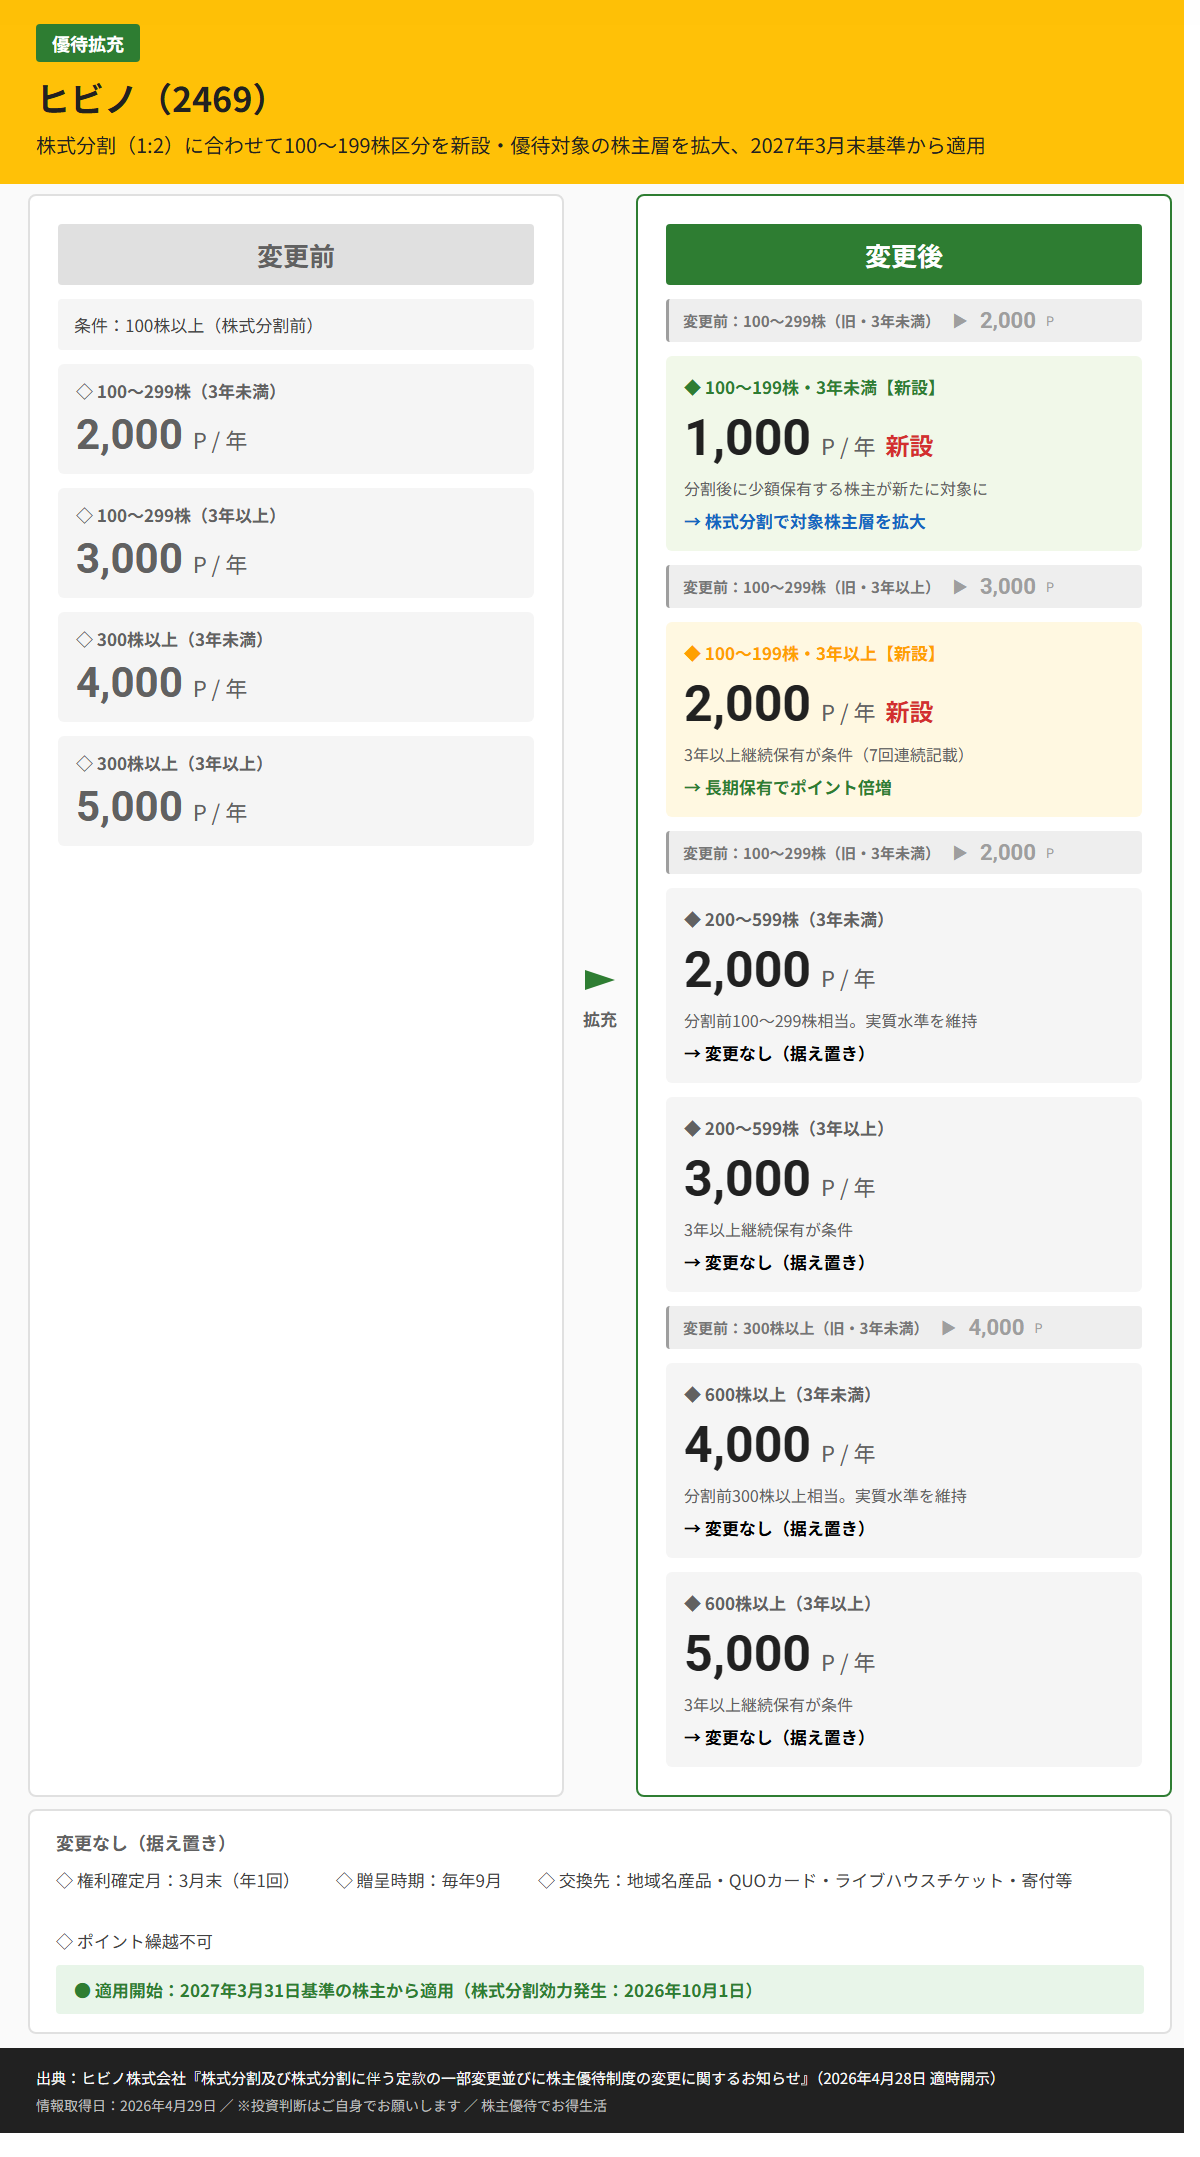
Task: Click the 変更なし（据え置き） section heading at bottom
Action: (141, 1843)
